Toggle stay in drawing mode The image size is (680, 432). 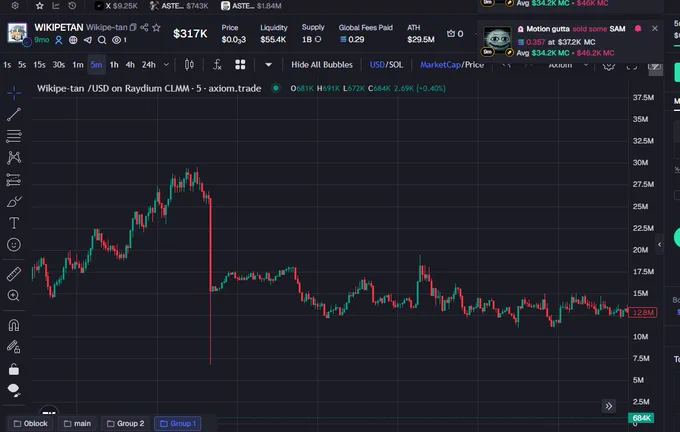tap(14, 347)
